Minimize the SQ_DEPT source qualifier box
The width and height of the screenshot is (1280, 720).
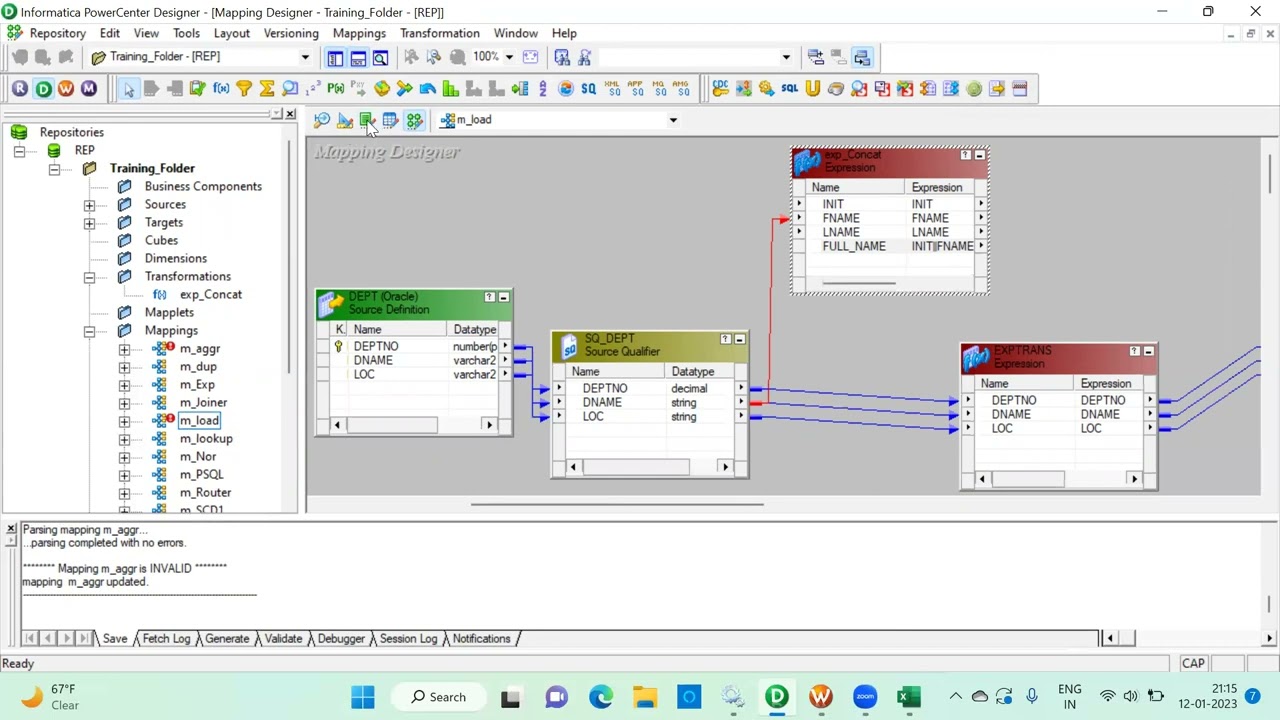(739, 339)
